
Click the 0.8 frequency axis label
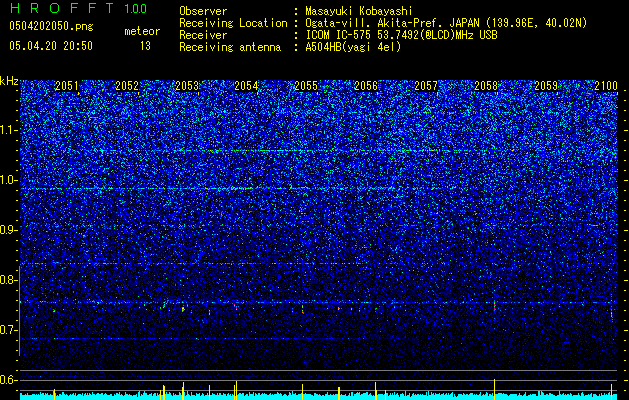pos(9,280)
